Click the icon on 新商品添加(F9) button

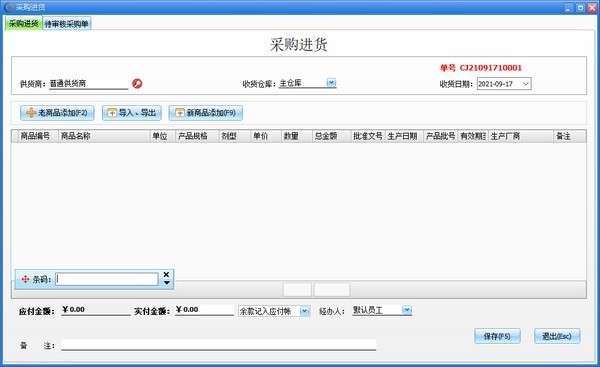click(x=179, y=113)
